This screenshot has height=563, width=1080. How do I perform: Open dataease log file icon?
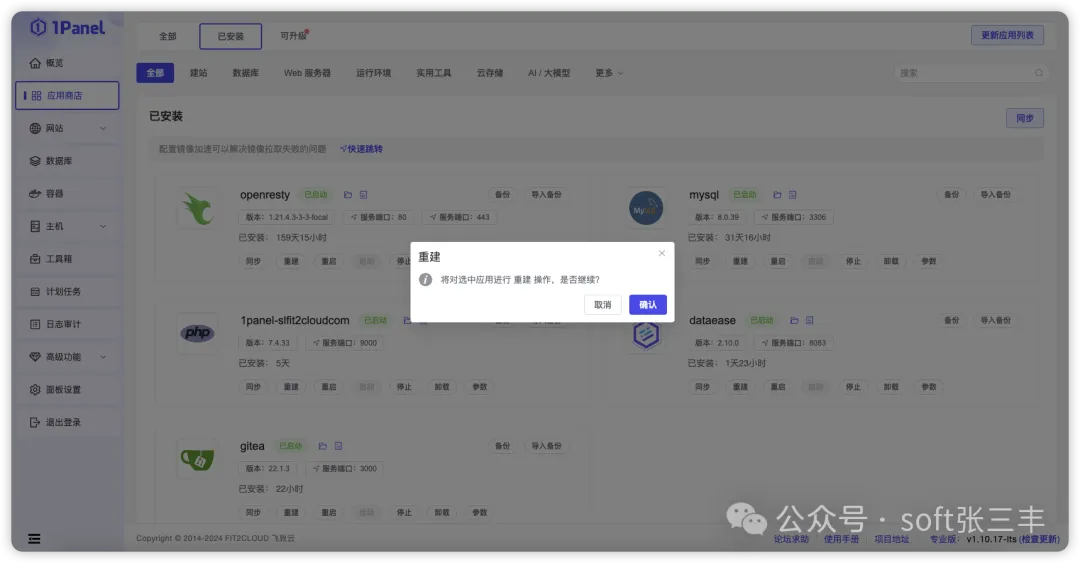[810, 320]
